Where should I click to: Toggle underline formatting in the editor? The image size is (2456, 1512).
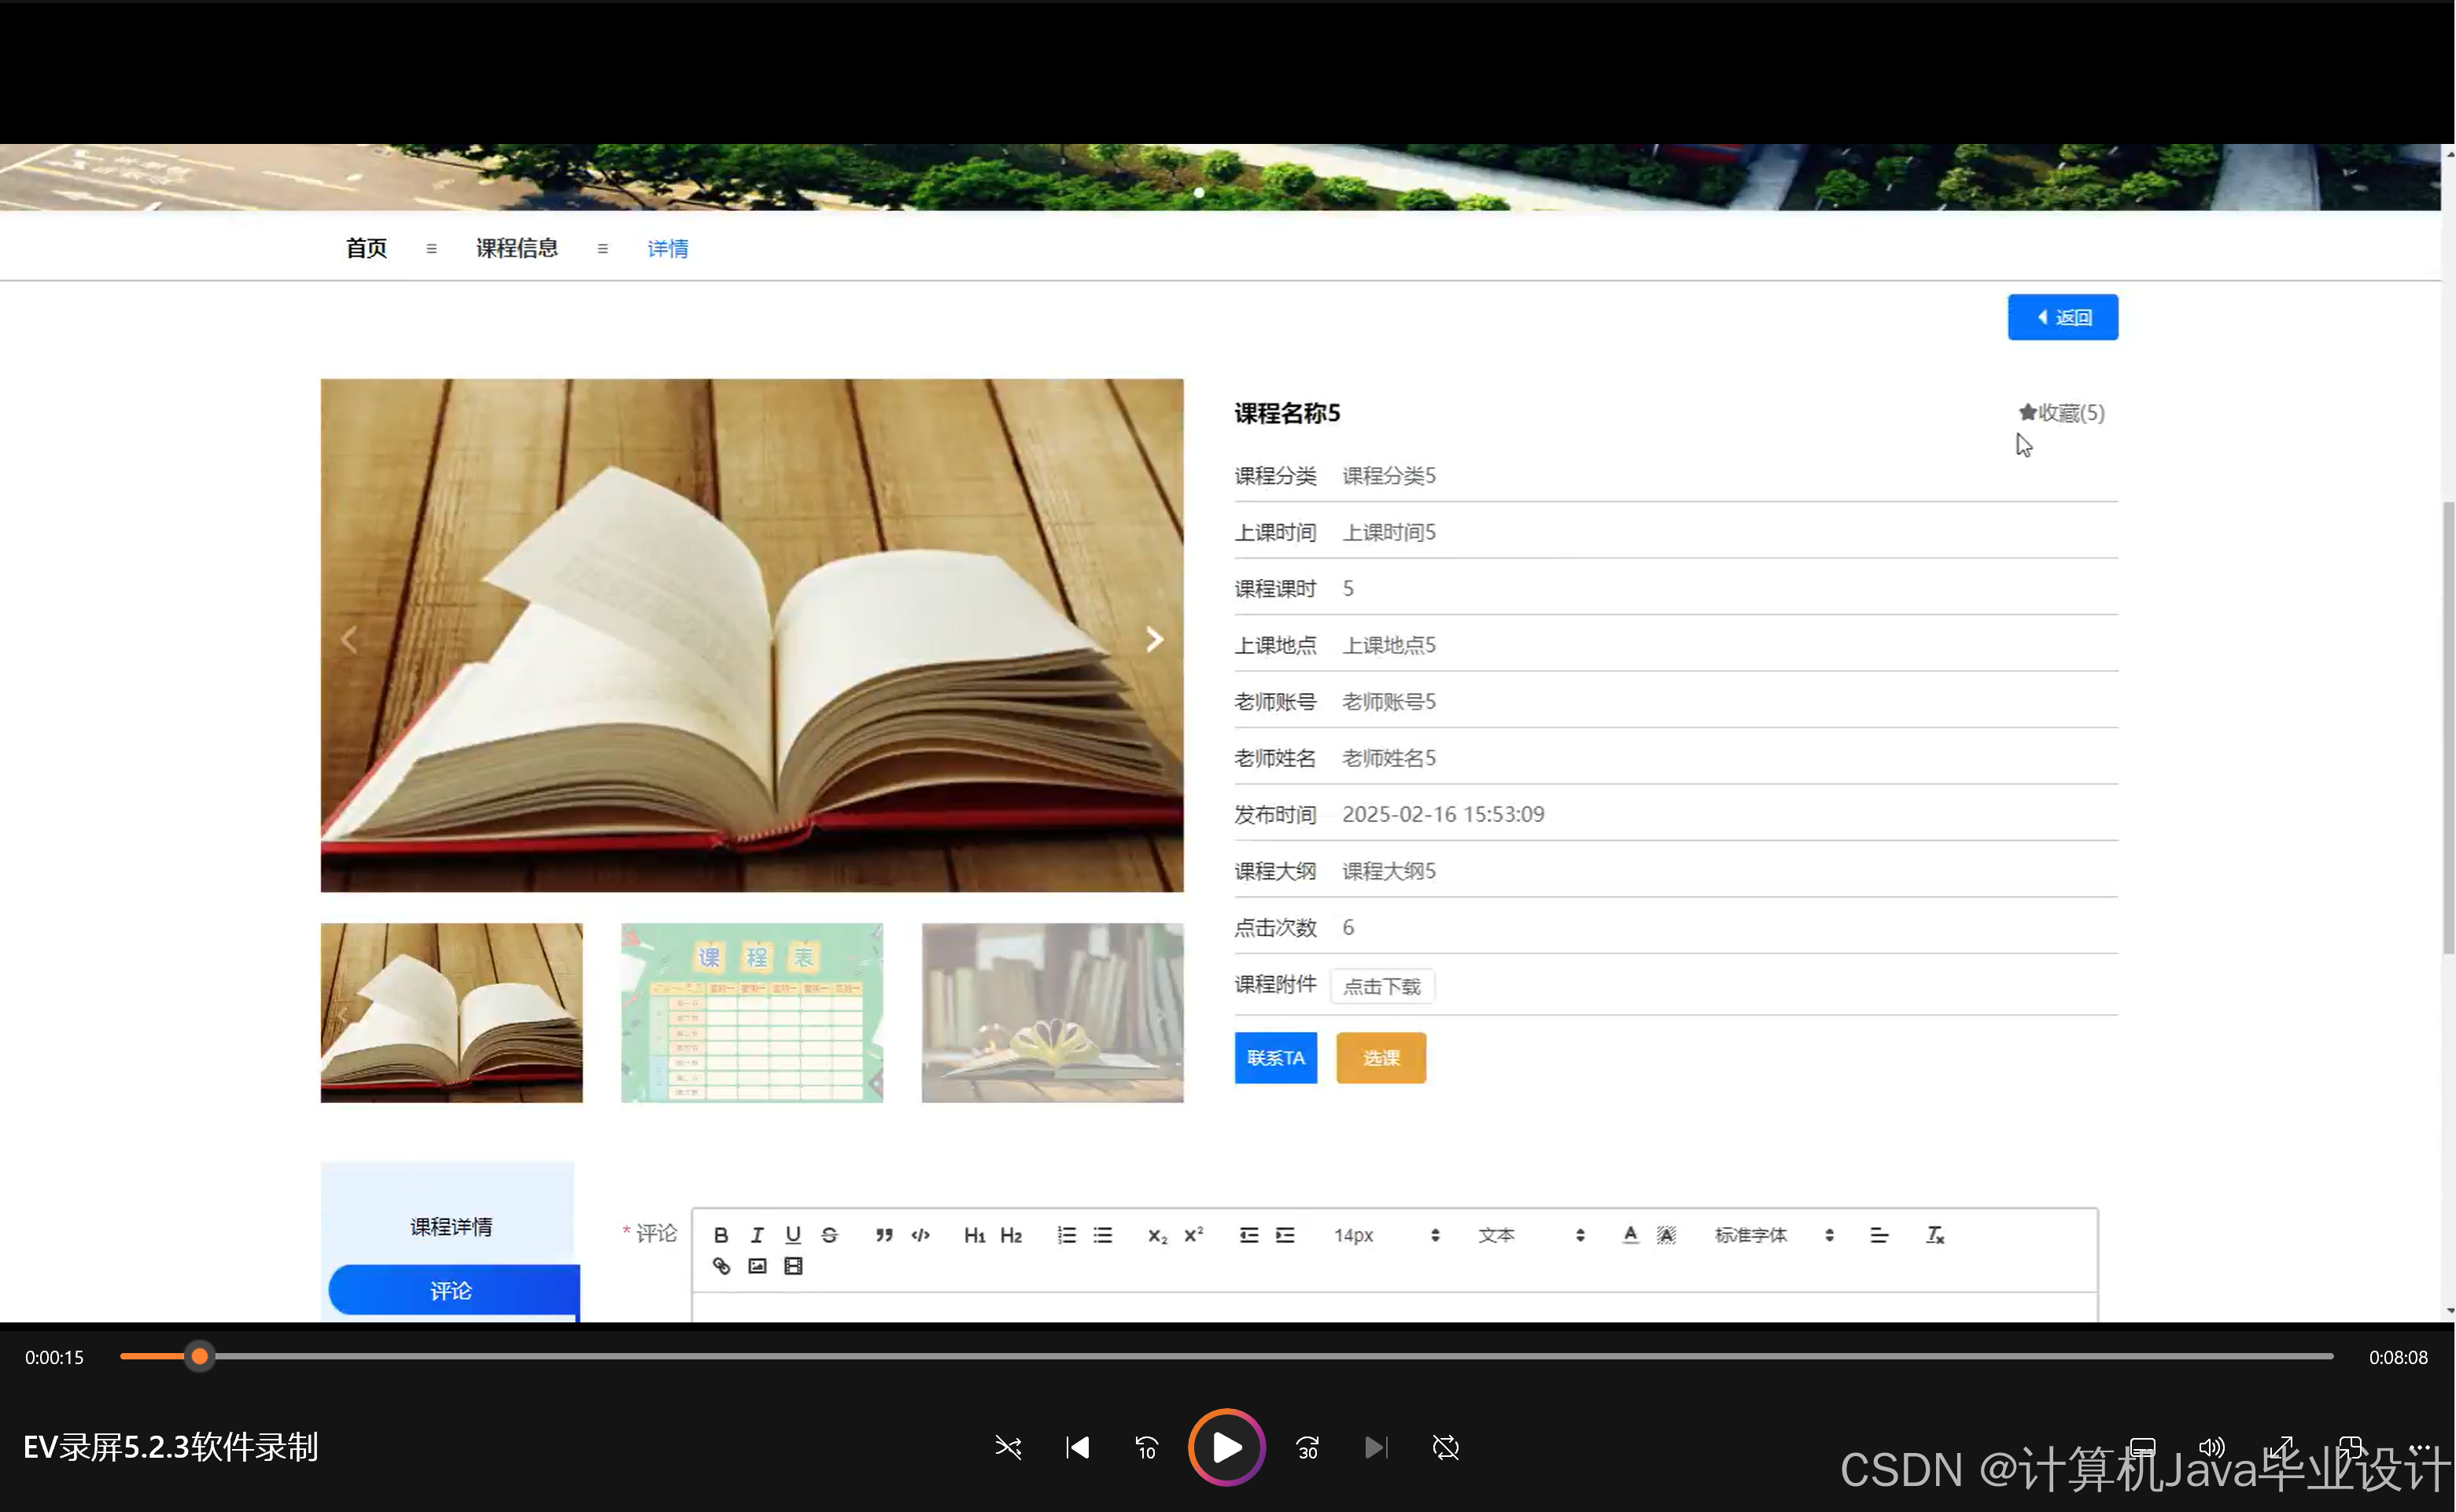click(793, 1235)
